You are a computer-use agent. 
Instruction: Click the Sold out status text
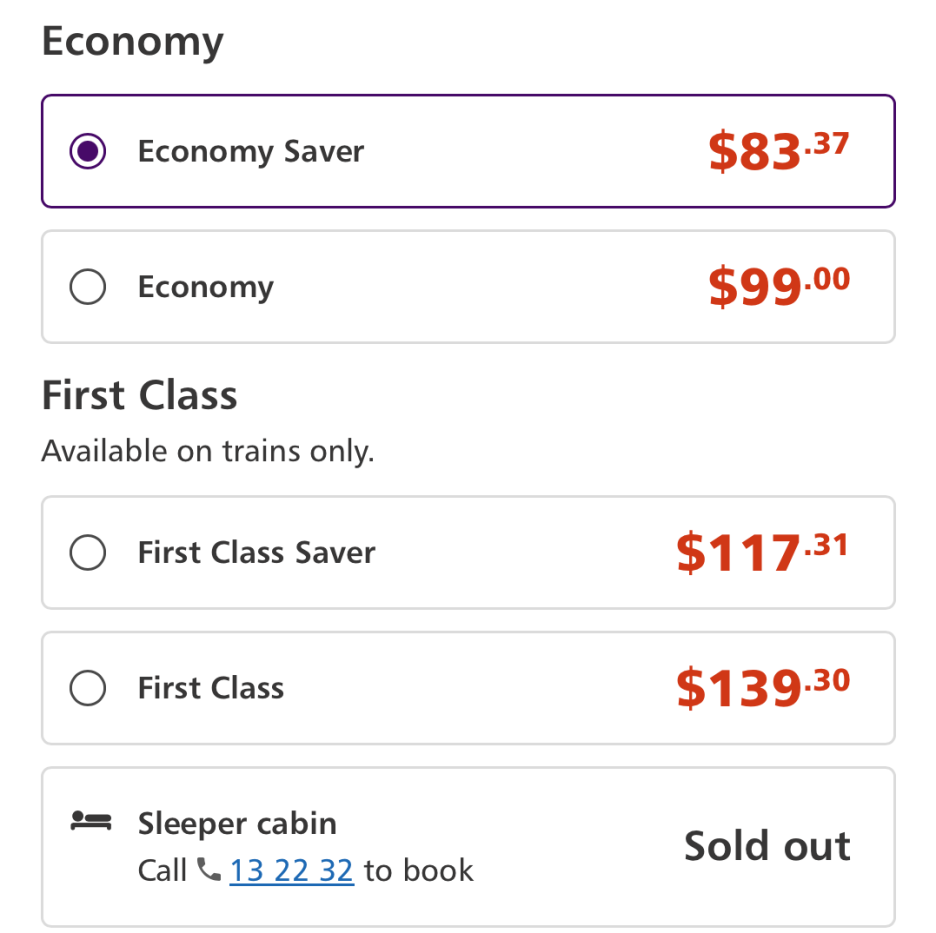coord(767,845)
